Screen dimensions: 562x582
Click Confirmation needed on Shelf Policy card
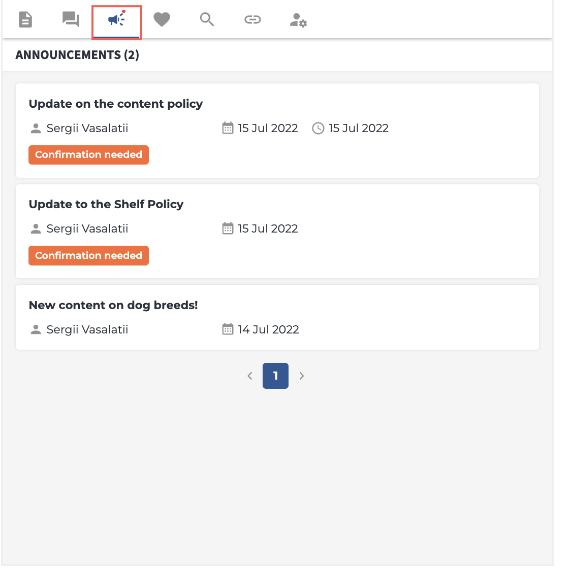click(x=89, y=256)
